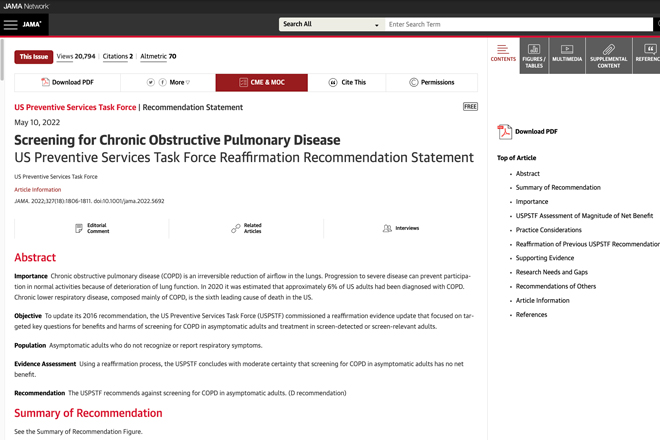Select the Supplemental Content tab
Image resolution: width=660 pixels, height=440 pixels.
[609, 56]
